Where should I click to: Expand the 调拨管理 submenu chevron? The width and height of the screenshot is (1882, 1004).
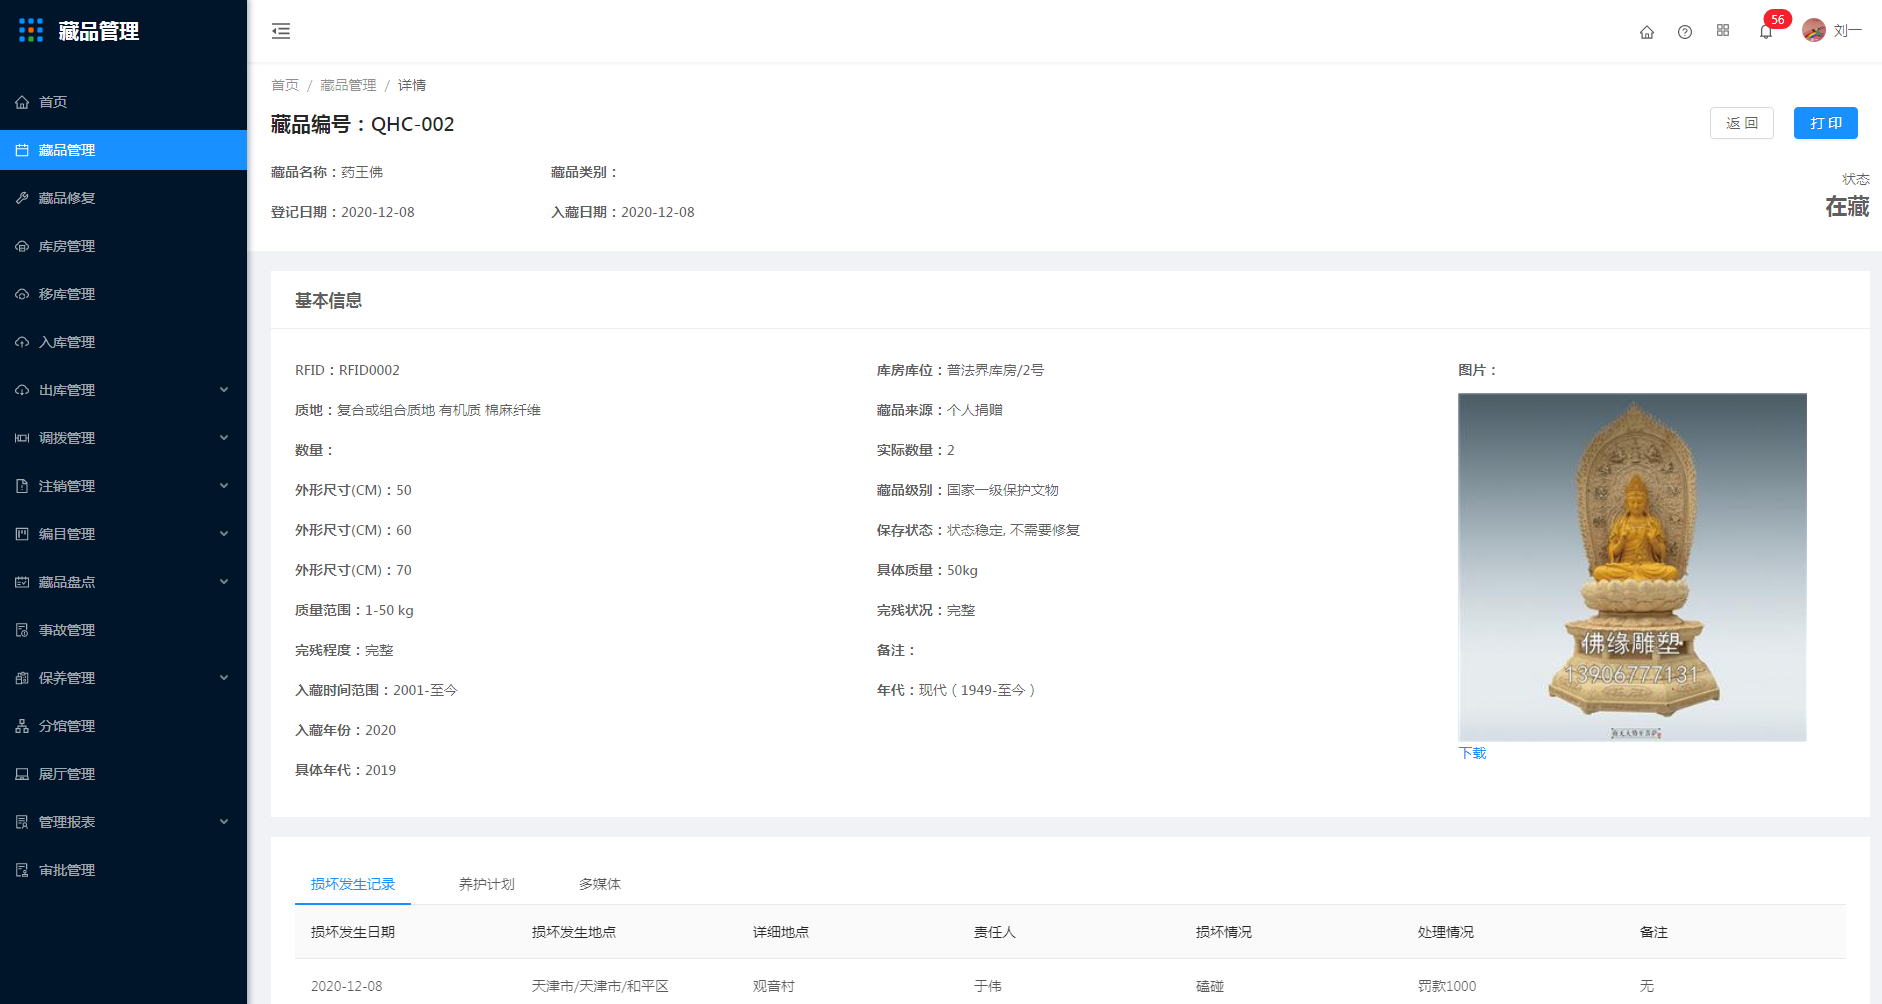tap(224, 438)
